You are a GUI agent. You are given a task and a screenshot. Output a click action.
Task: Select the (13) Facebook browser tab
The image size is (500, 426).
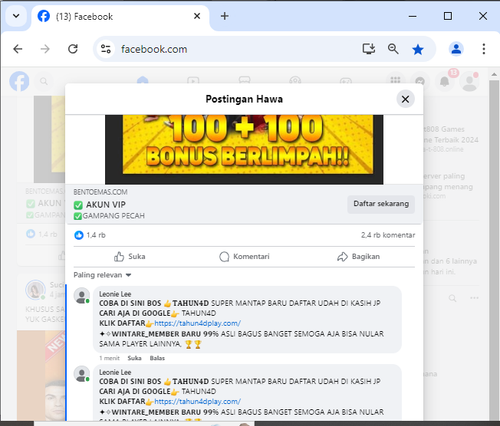120,16
